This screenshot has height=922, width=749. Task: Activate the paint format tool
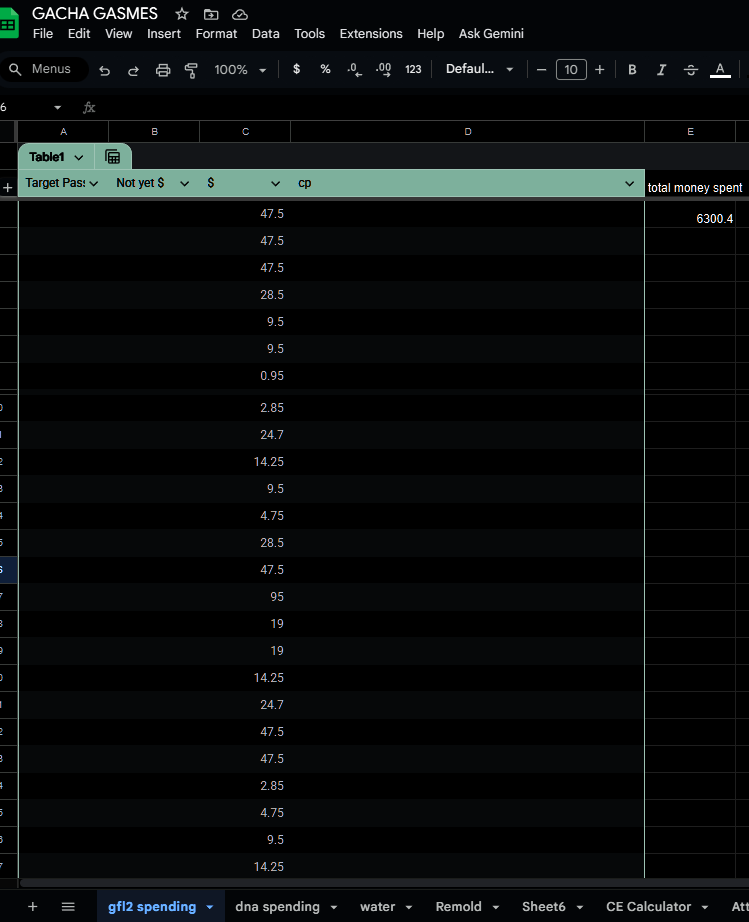(191, 70)
